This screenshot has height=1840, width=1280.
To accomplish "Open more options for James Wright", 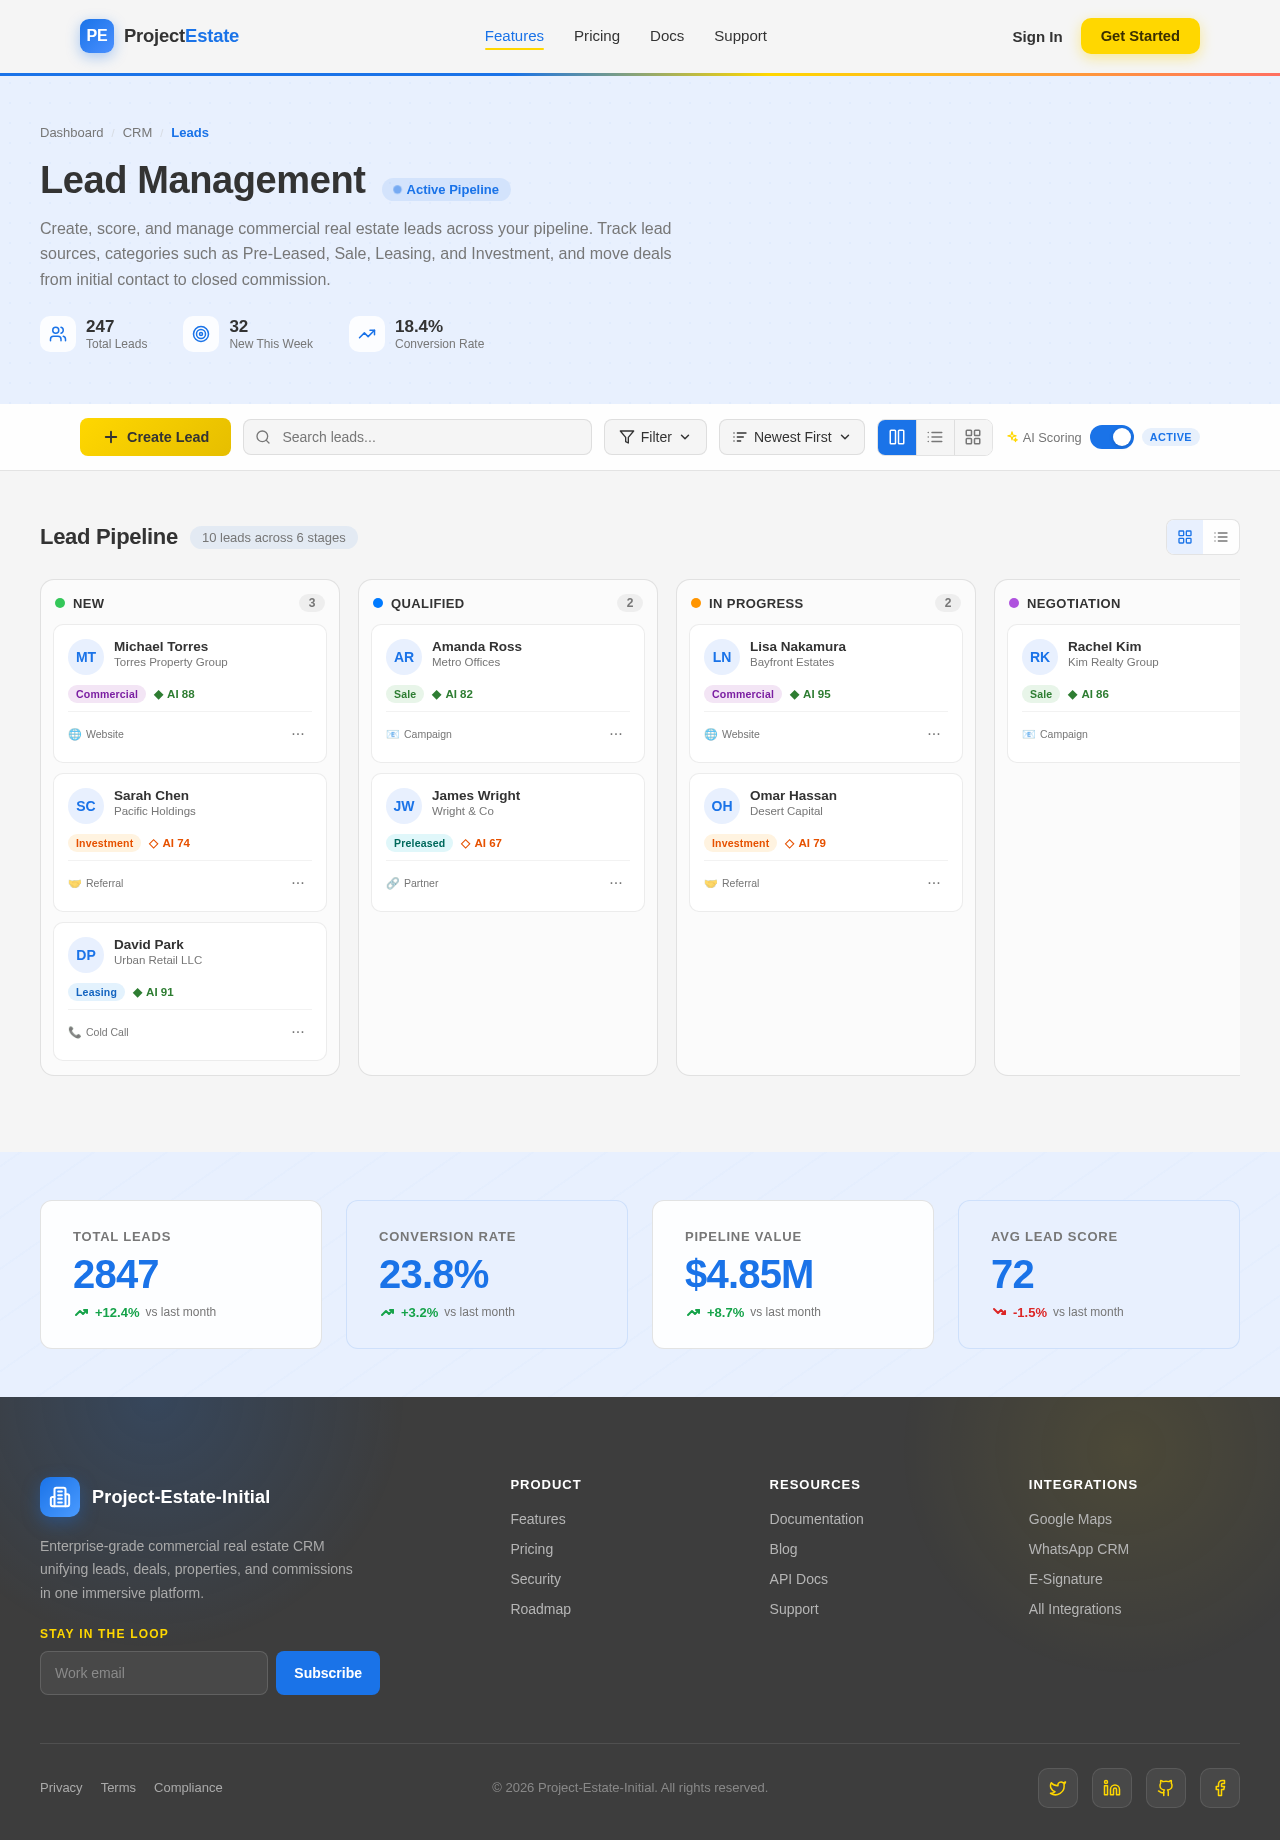I will 616,883.
